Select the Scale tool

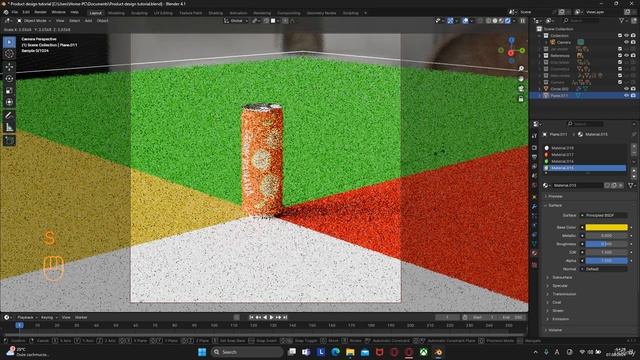(9, 91)
